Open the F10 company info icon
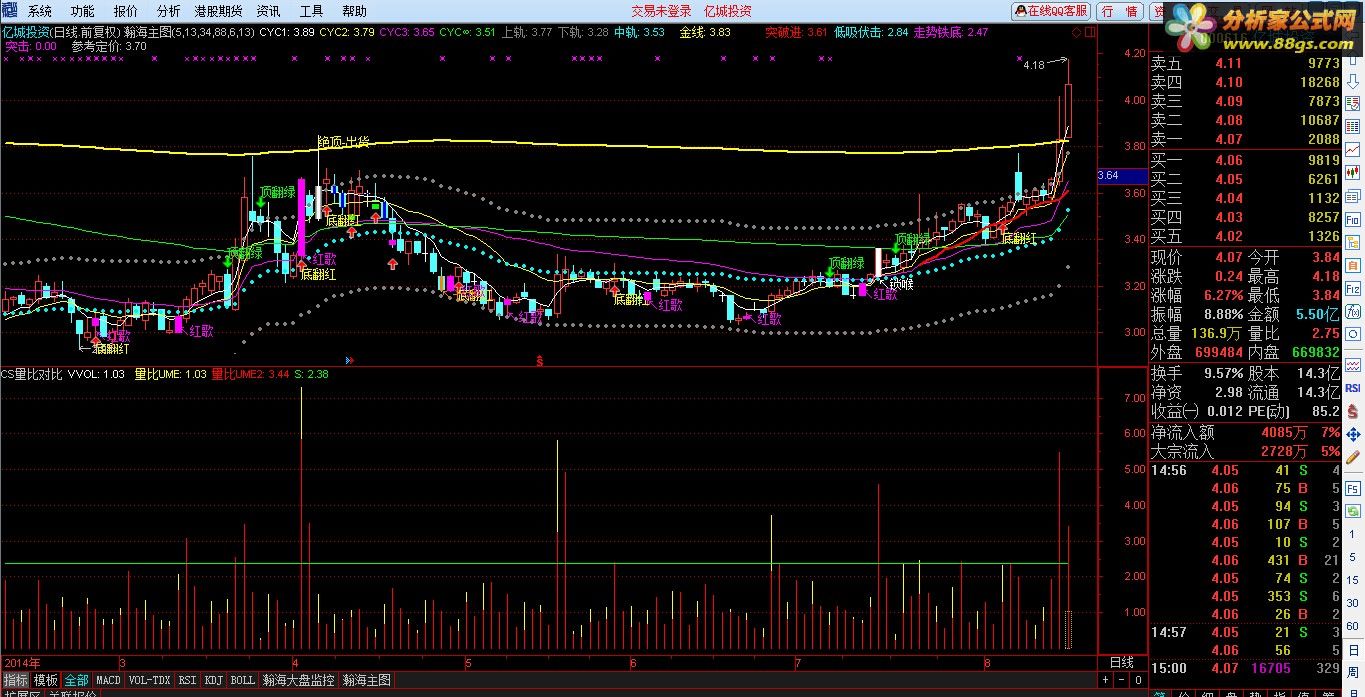1365x697 pixels. click(1352, 219)
